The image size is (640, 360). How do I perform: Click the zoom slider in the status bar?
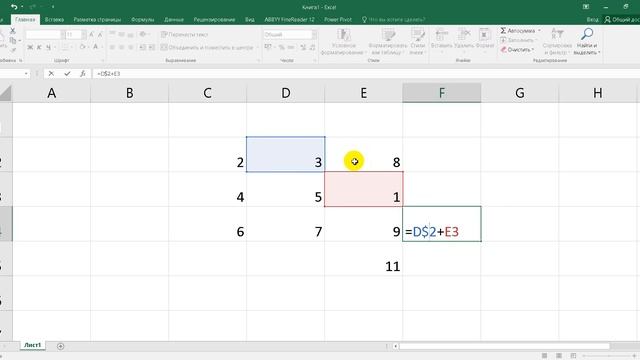pyautogui.click(x=608, y=356)
